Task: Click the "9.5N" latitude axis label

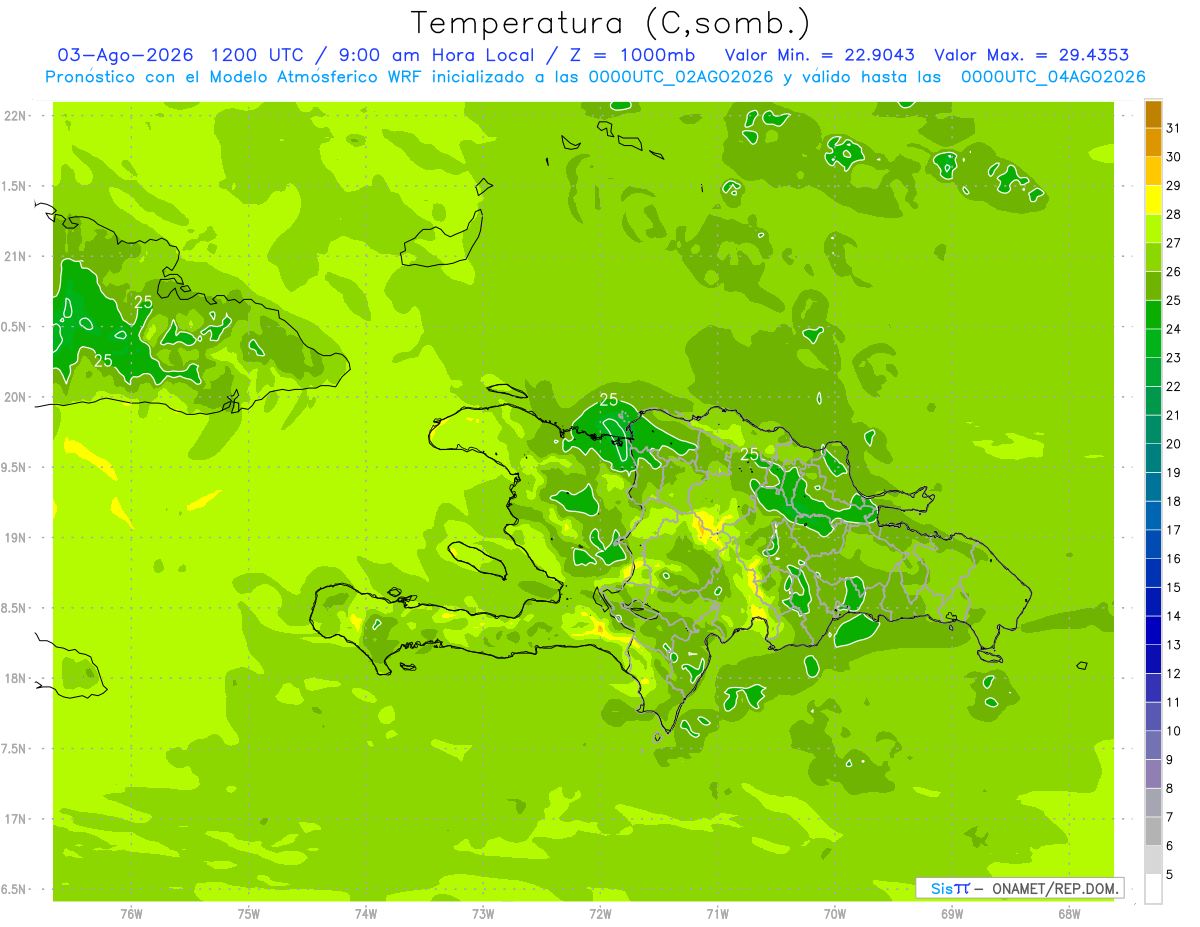Action: [15, 467]
